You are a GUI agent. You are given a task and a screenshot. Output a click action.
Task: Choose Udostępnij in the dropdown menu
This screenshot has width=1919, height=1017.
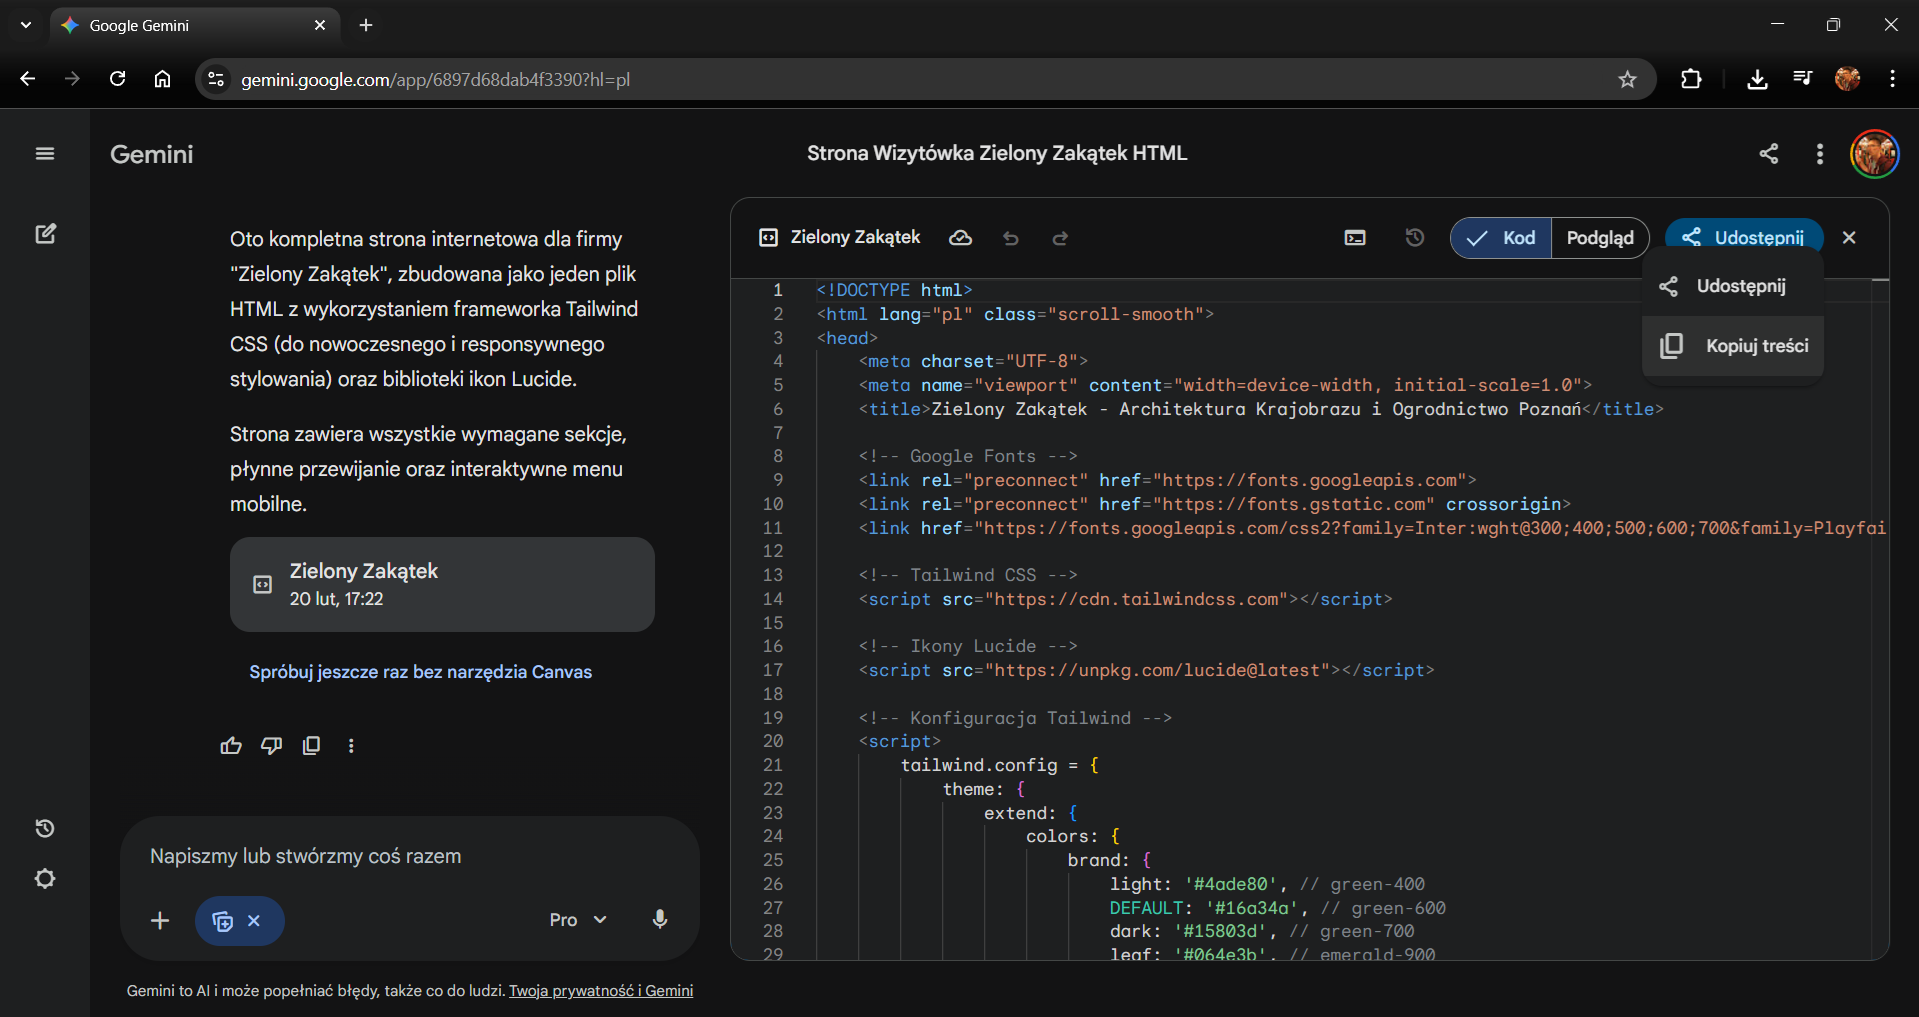click(1734, 287)
